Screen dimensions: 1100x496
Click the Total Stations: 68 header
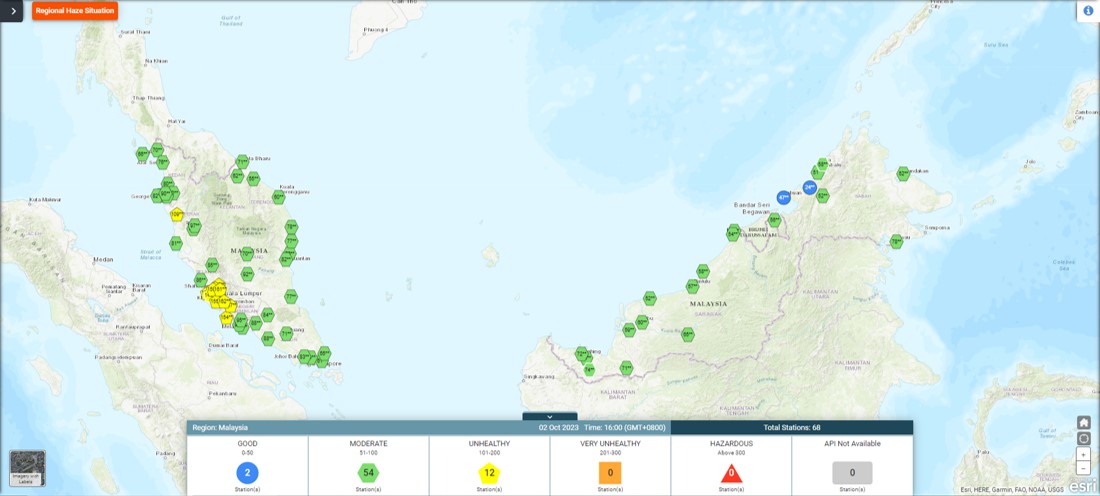tap(791, 427)
